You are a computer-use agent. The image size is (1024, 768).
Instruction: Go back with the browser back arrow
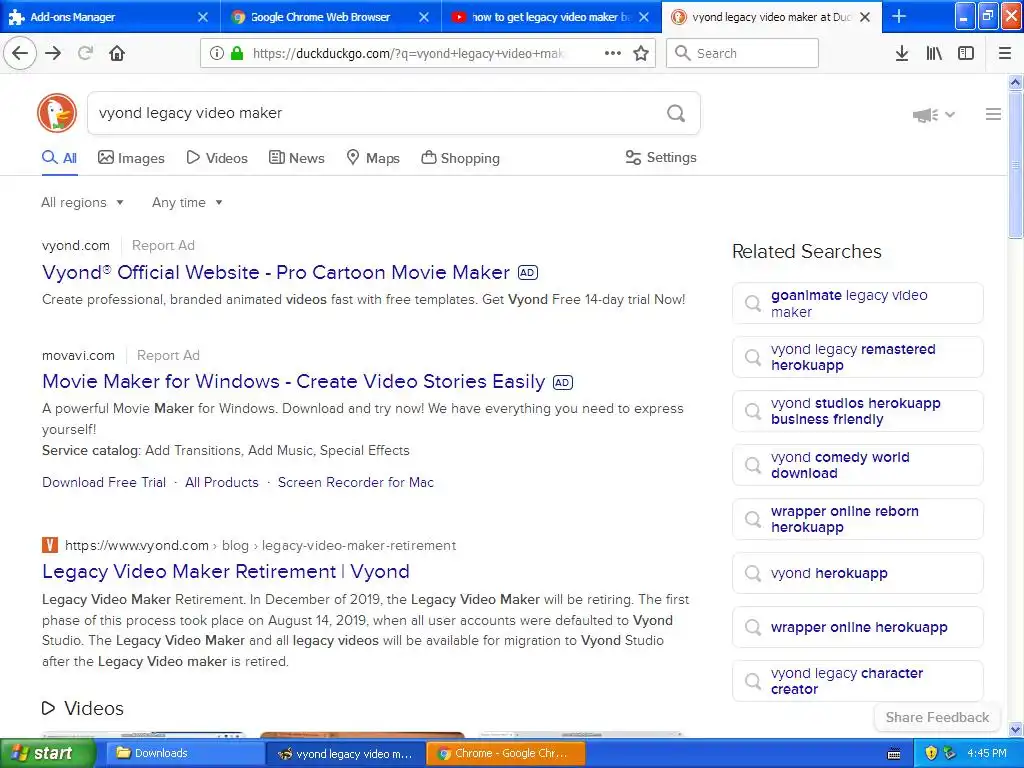click(20, 53)
